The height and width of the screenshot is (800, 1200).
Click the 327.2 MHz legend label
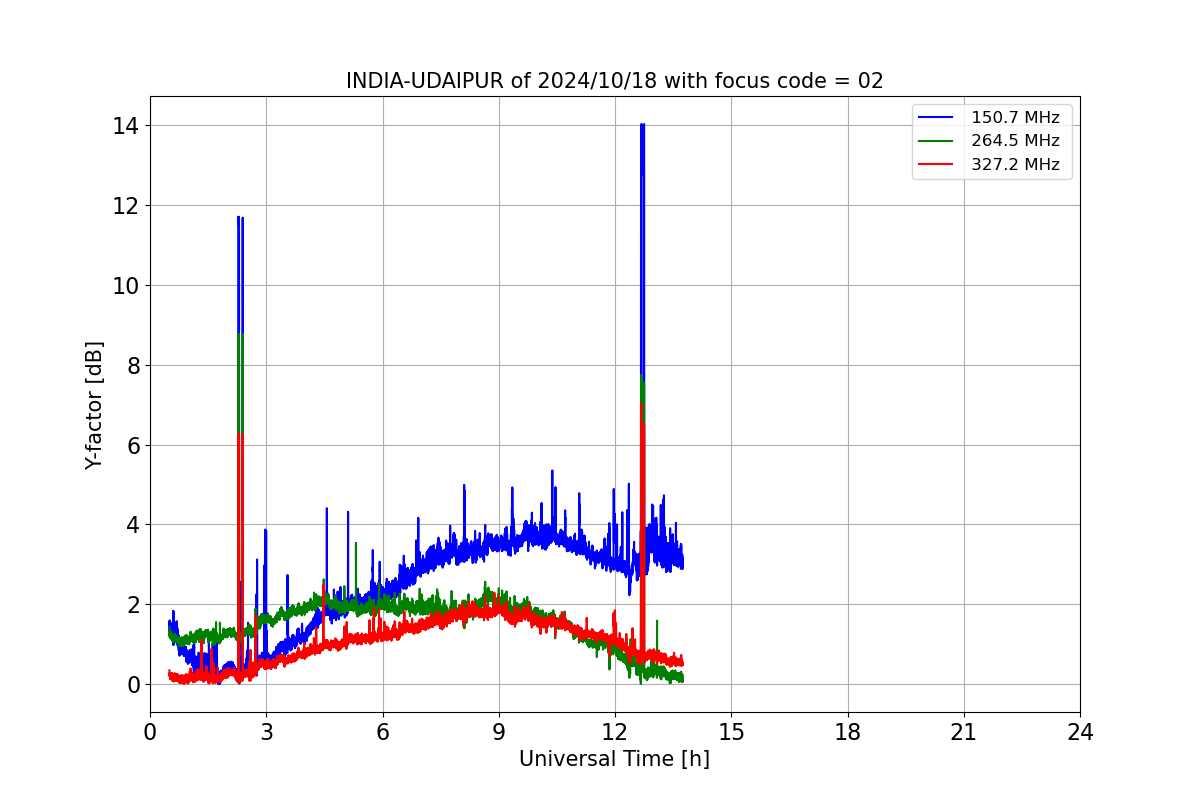coord(1015,165)
